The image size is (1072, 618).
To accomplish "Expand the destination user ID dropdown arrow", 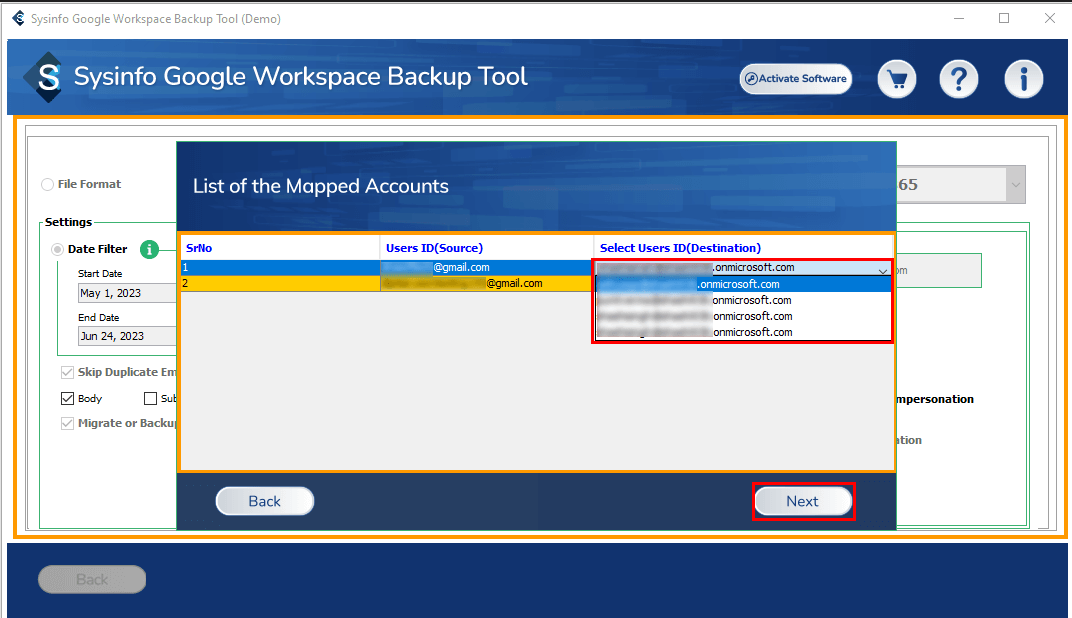I will pos(882,269).
